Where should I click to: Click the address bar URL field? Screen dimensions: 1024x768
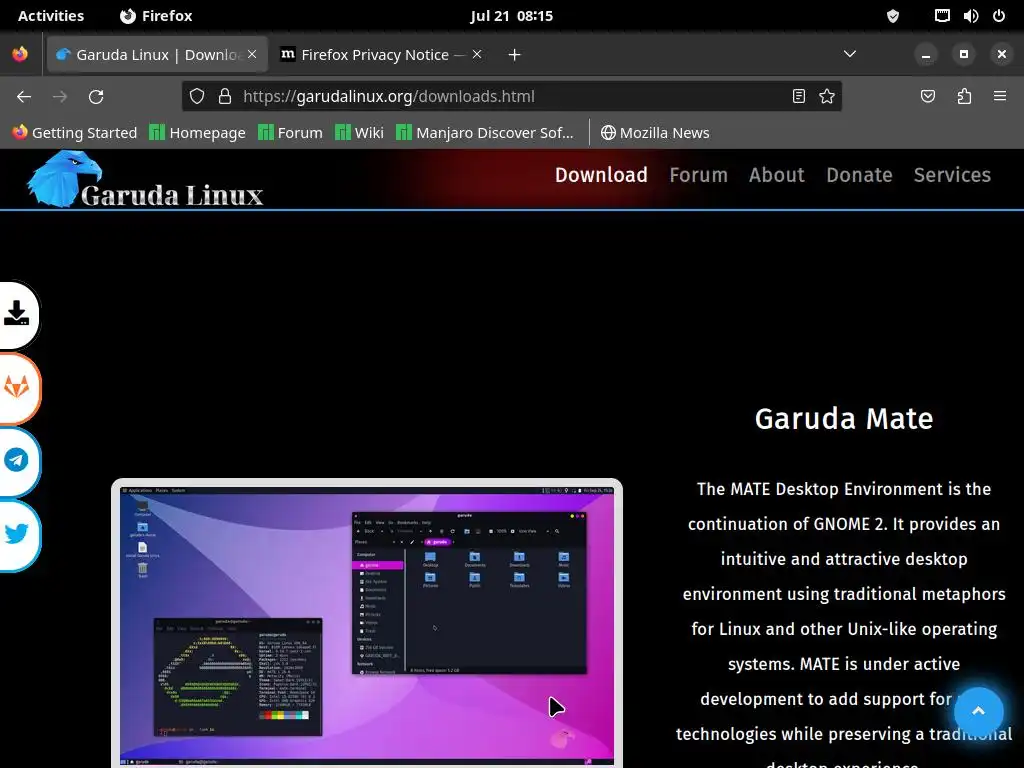click(x=511, y=97)
